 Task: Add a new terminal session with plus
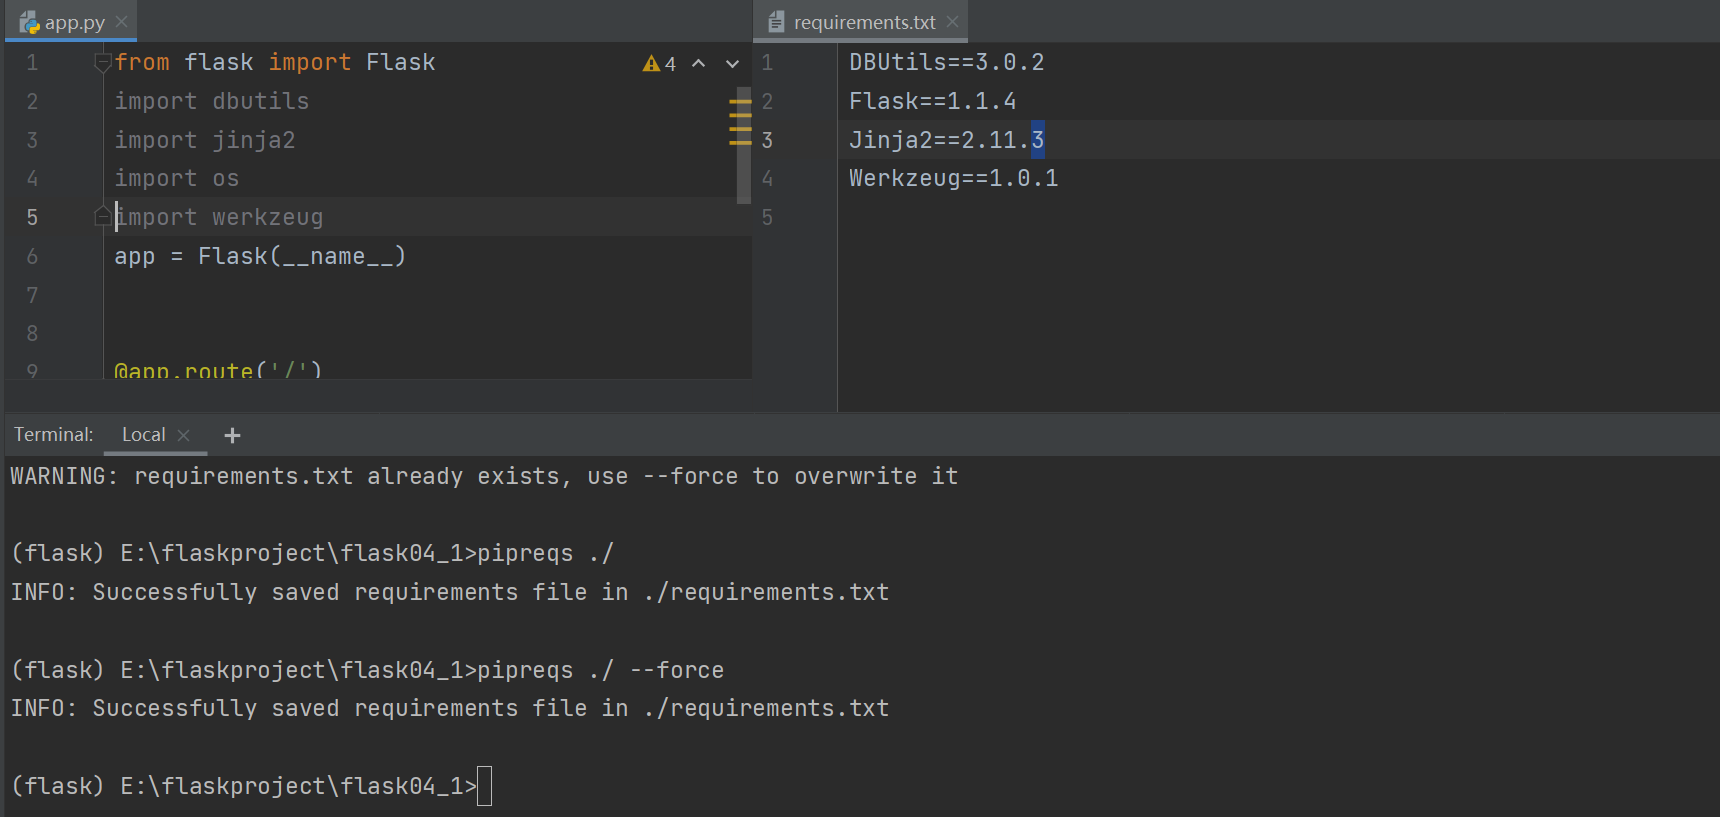(232, 435)
